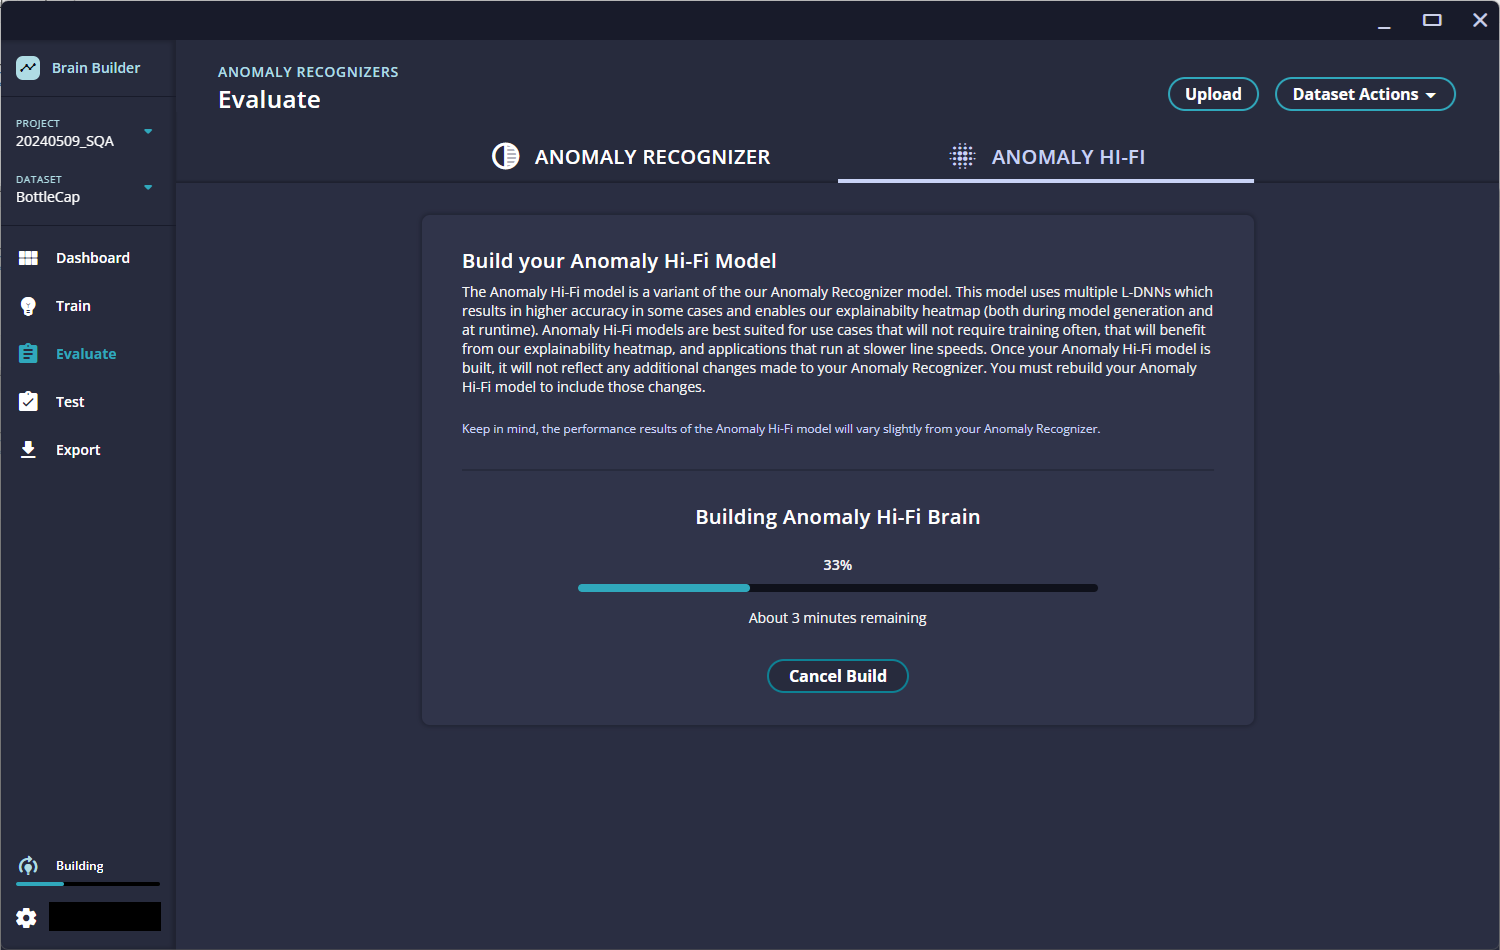Click the Train lightbulb icon
The height and width of the screenshot is (950, 1500).
click(28, 306)
